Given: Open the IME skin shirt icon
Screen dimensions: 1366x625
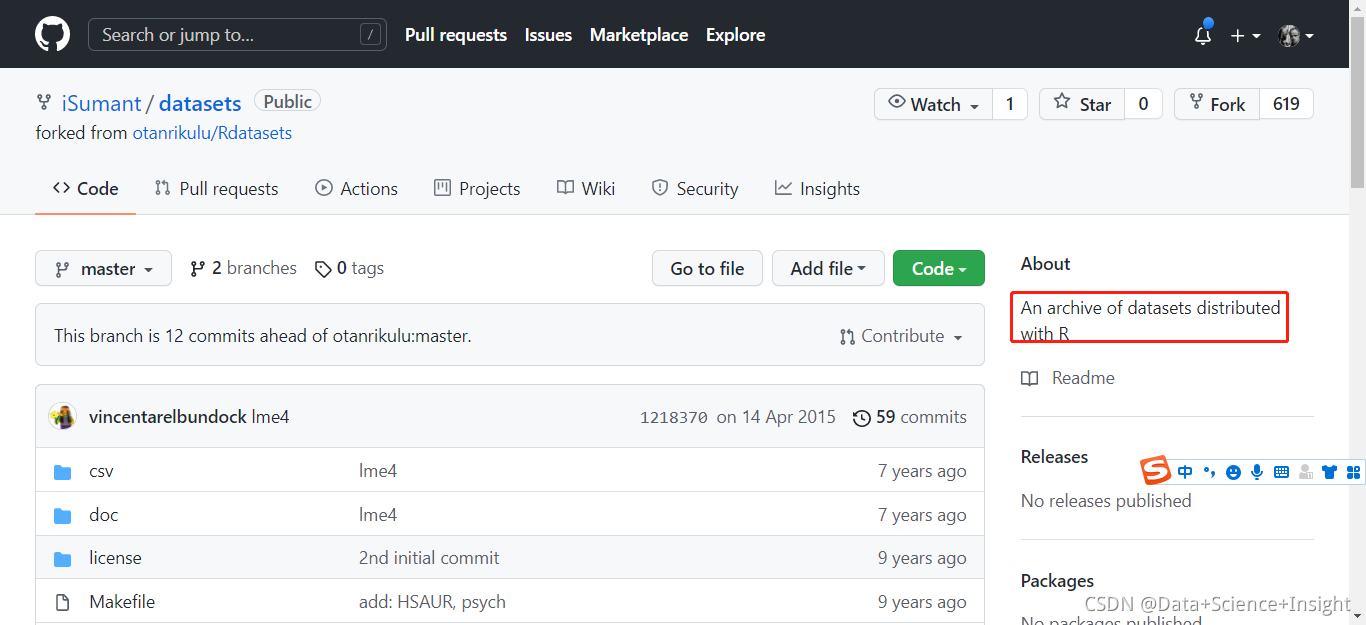Looking at the screenshot, I should (x=1329, y=472).
